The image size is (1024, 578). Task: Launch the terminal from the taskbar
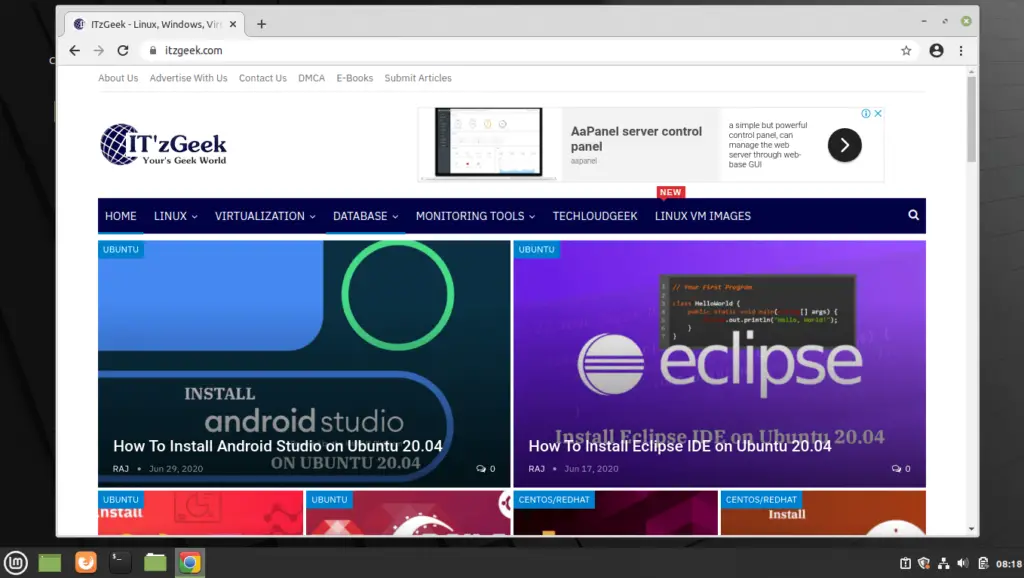point(120,562)
